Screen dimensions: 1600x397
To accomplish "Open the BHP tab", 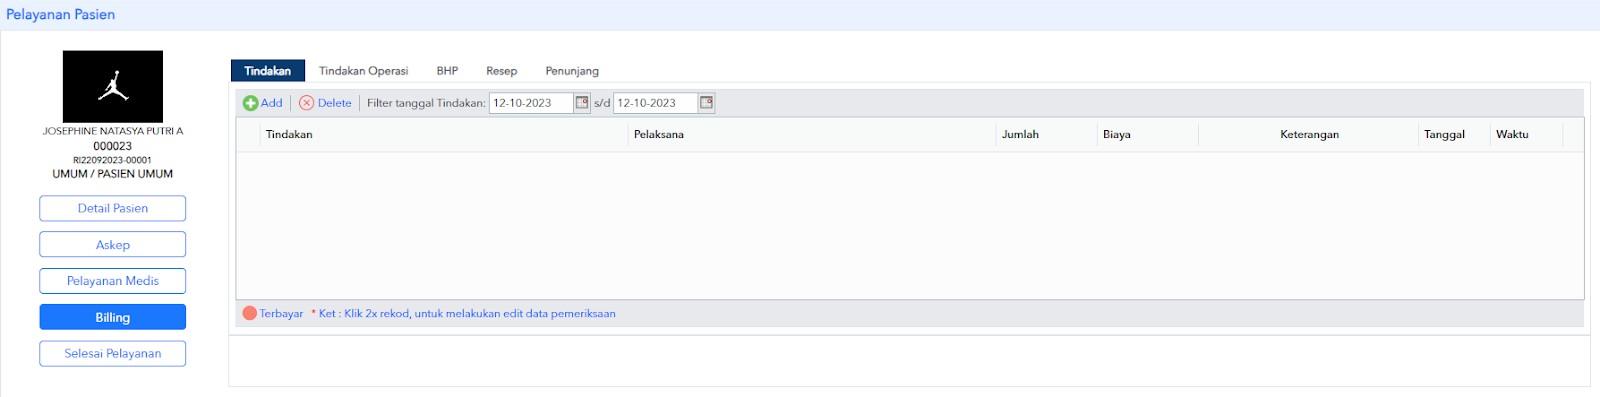I will 447,71.
